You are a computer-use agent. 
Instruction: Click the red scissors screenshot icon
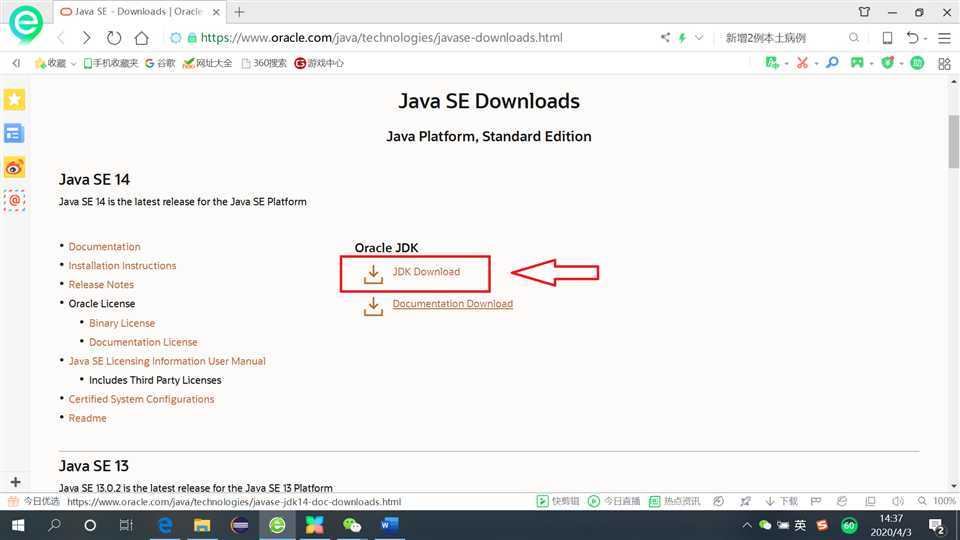[x=802, y=62]
